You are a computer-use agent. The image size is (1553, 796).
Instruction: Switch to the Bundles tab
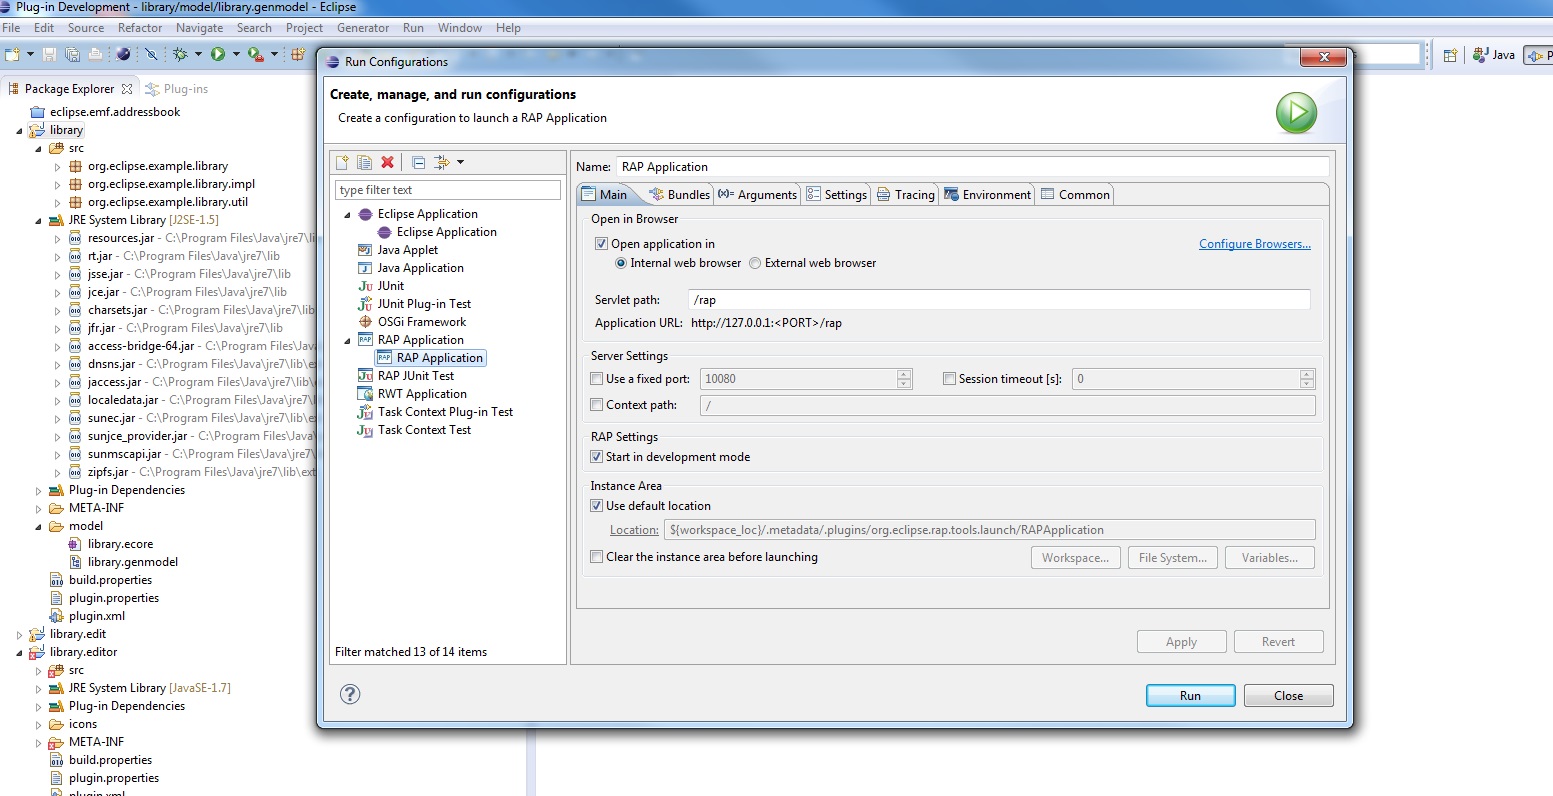click(679, 194)
